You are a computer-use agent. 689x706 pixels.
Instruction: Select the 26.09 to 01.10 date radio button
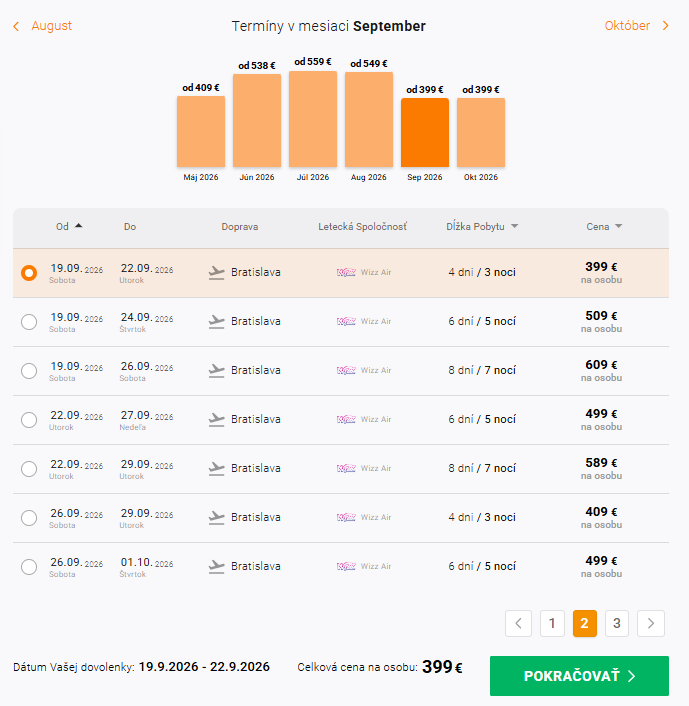tap(29, 567)
